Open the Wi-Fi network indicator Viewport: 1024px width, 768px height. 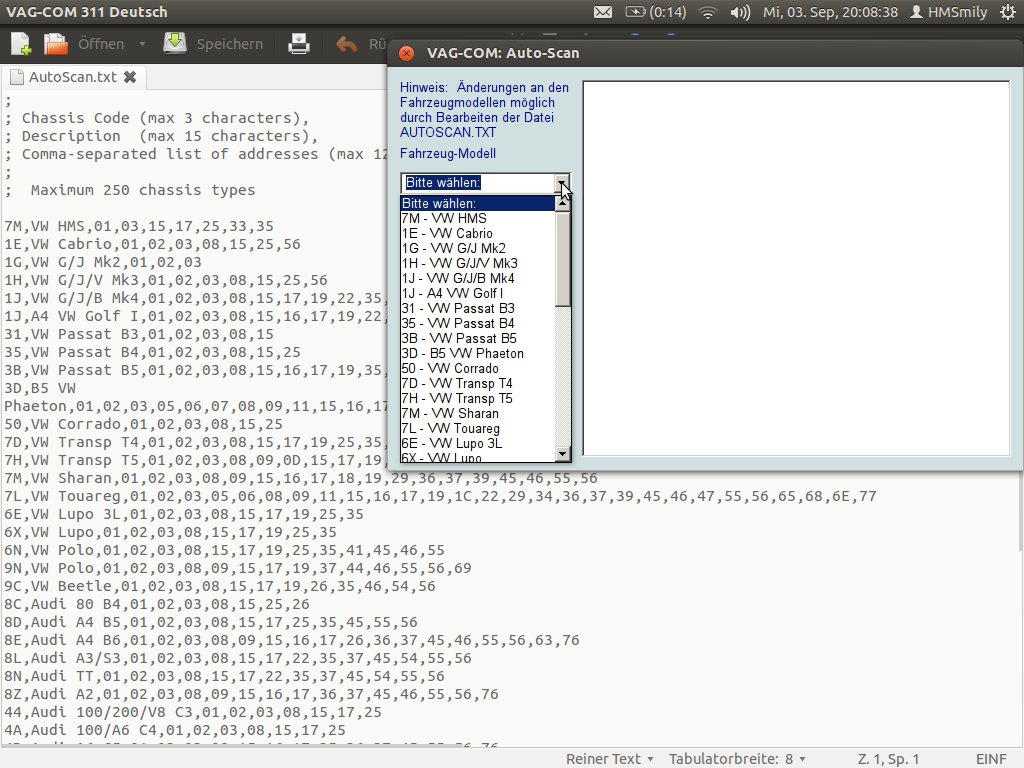coord(707,12)
